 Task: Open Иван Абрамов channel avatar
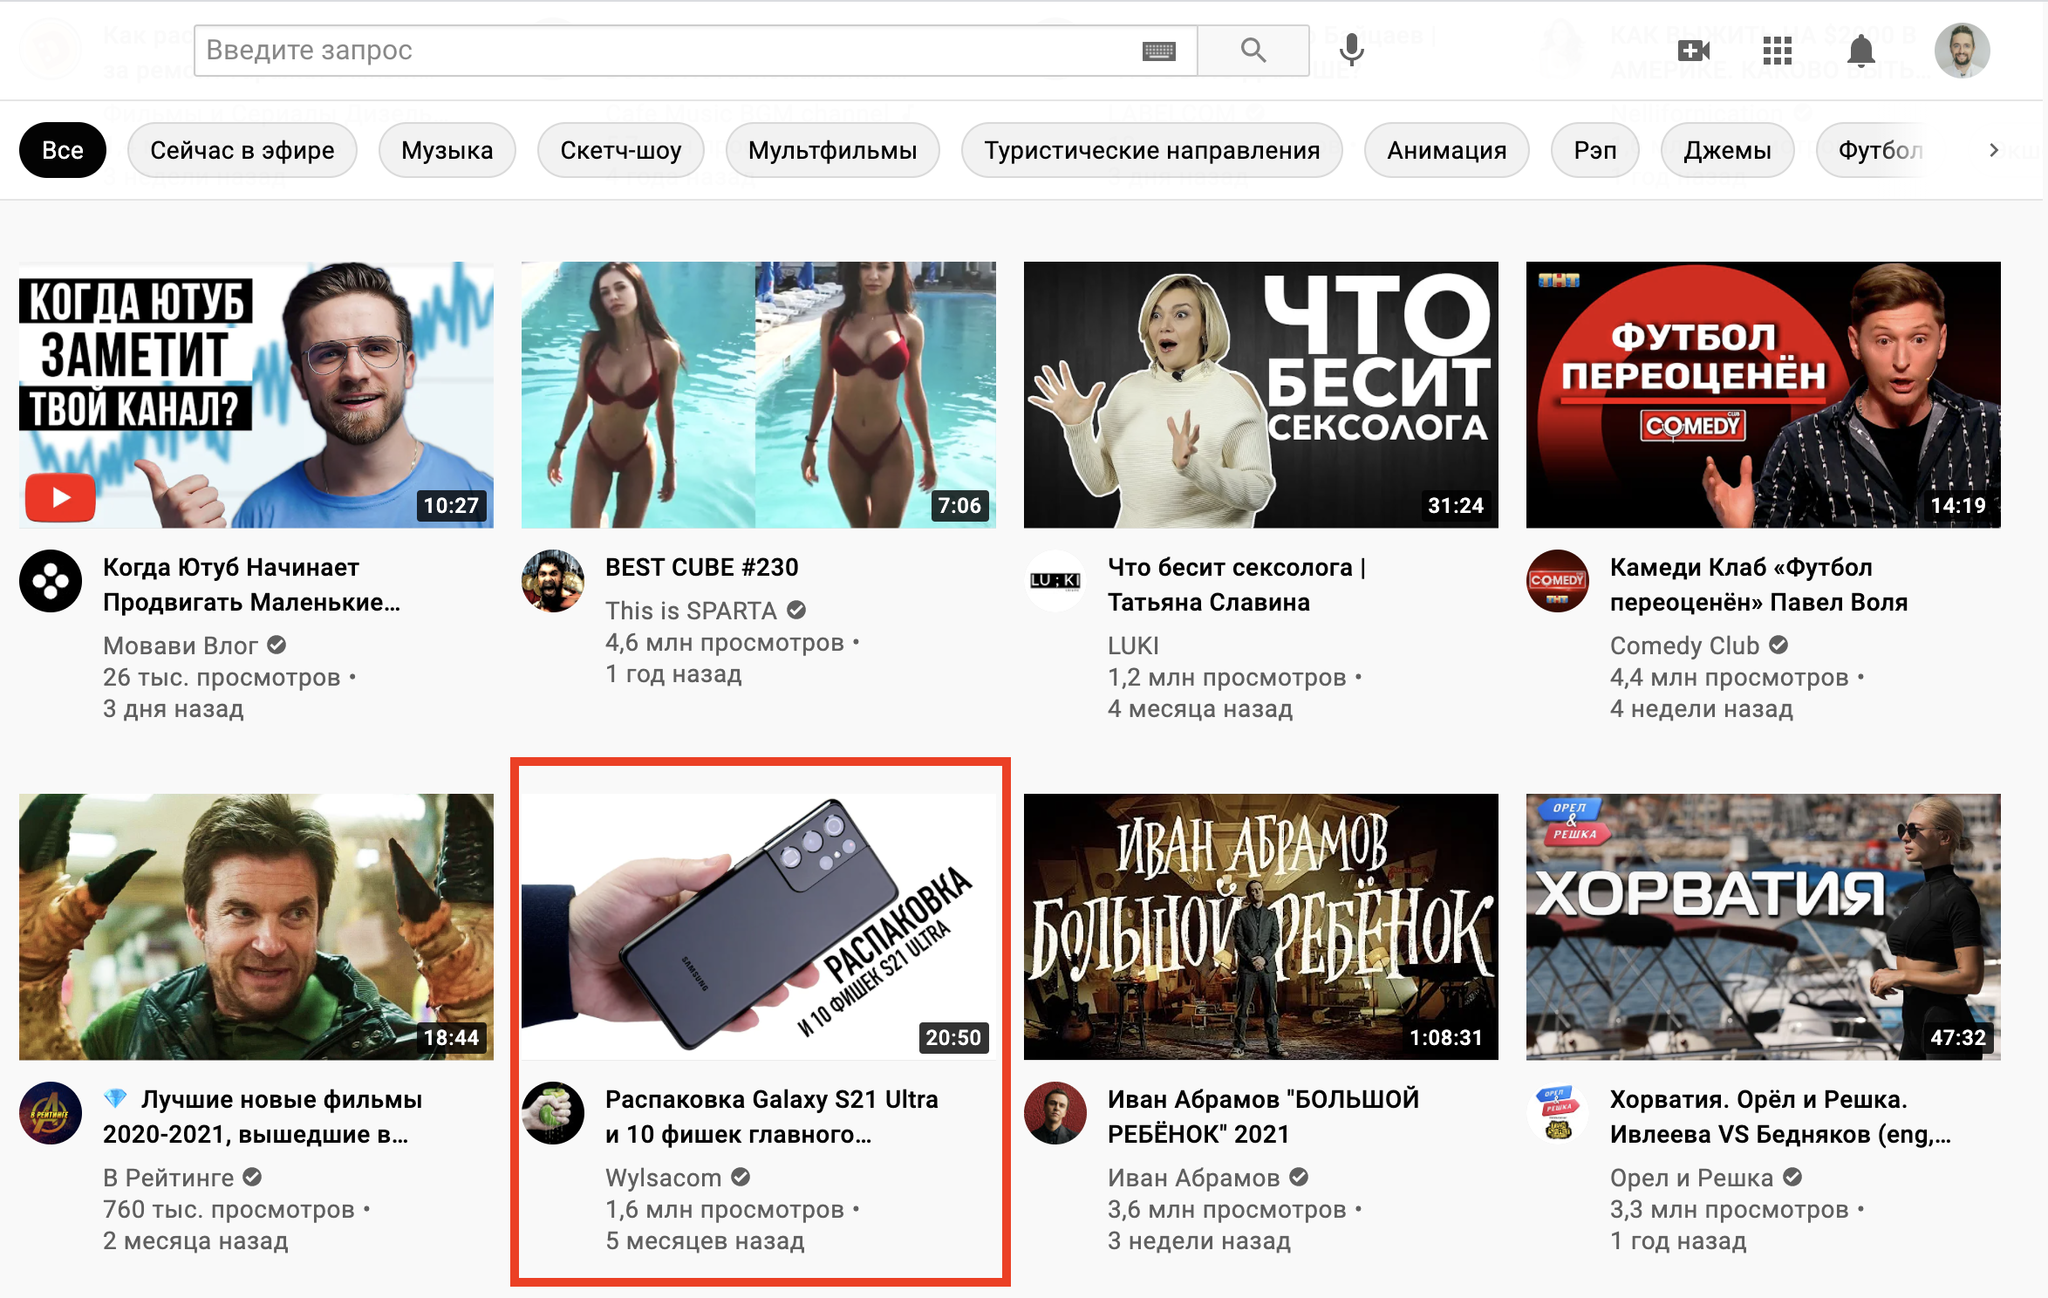point(1055,1112)
